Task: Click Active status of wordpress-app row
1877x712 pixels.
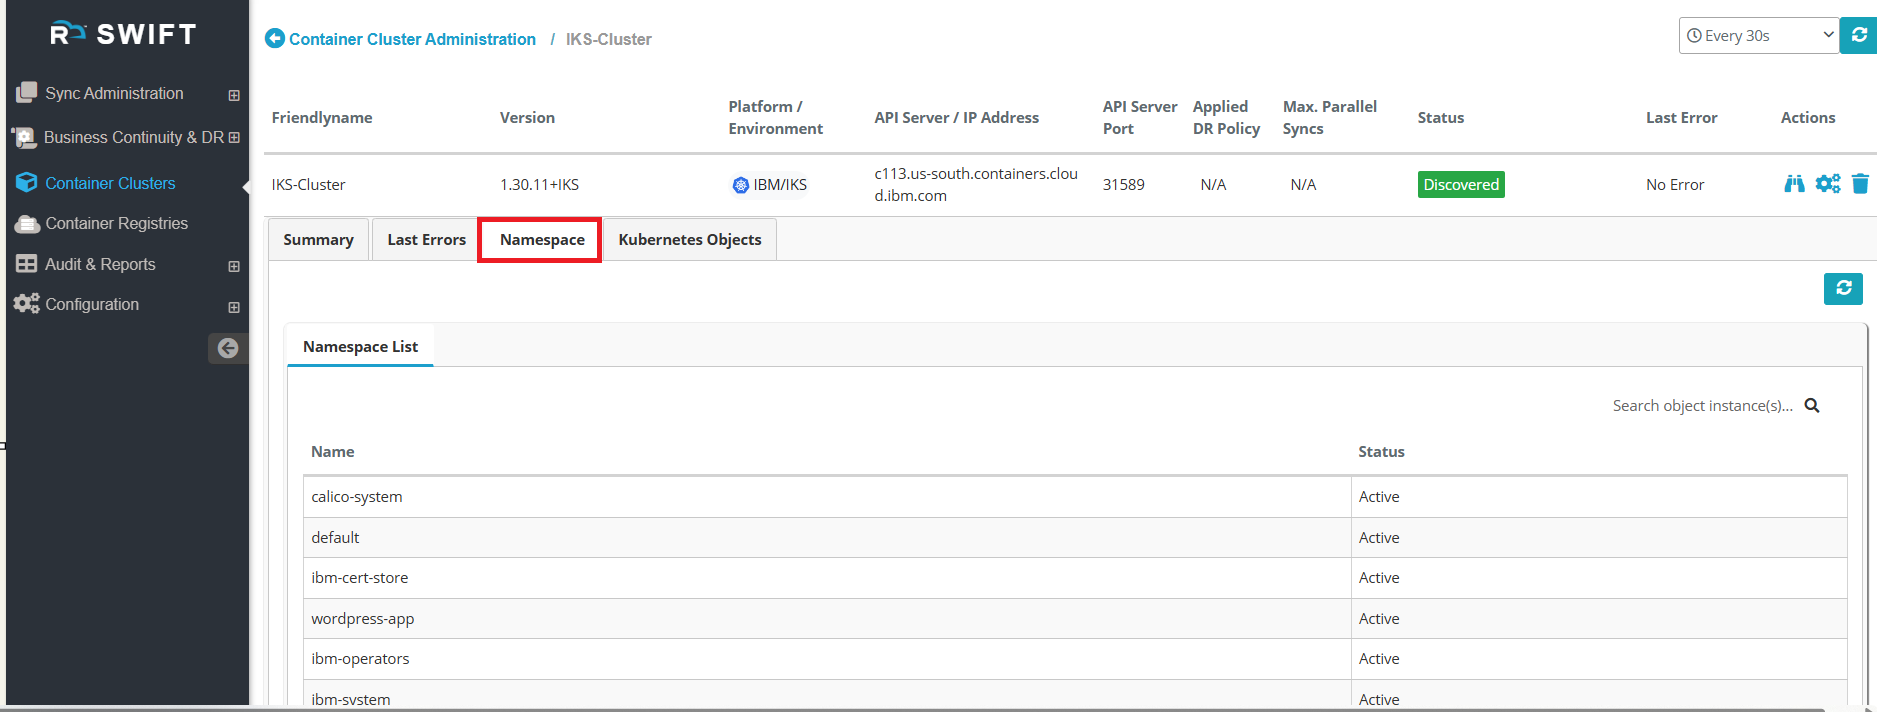Action: pos(1379,619)
